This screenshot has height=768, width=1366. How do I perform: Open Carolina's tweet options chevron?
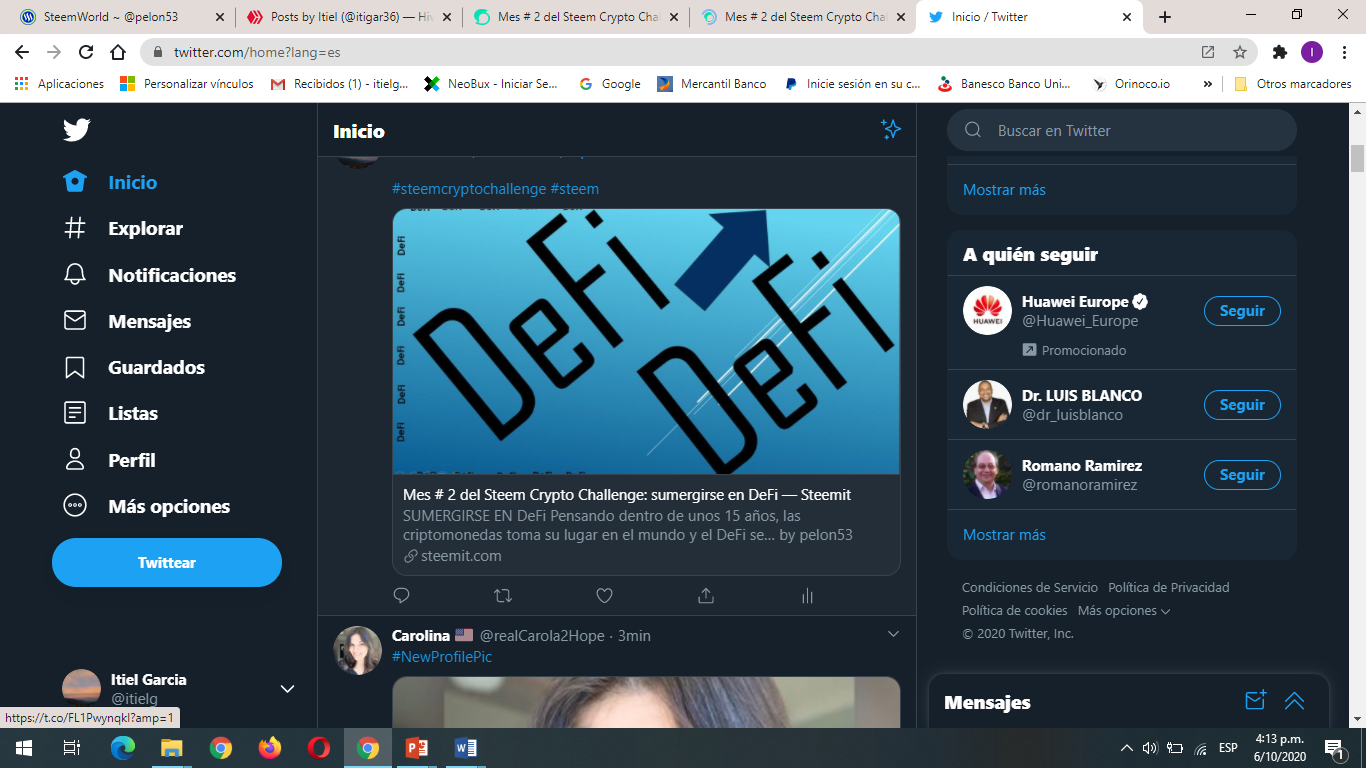click(894, 634)
